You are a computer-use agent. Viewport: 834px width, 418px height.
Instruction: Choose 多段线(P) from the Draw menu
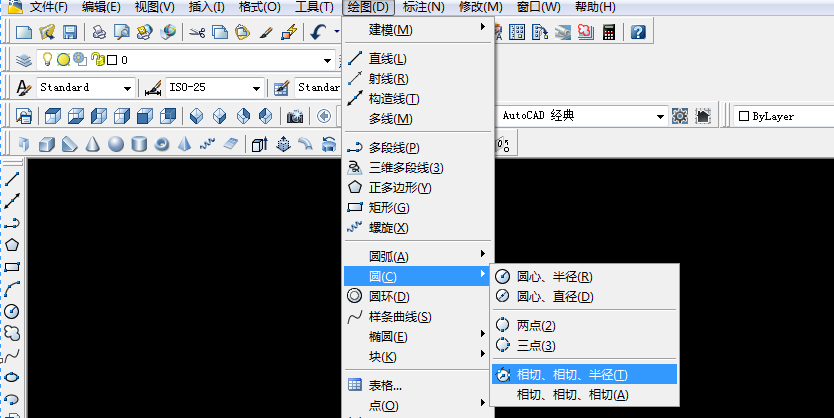[419, 147]
